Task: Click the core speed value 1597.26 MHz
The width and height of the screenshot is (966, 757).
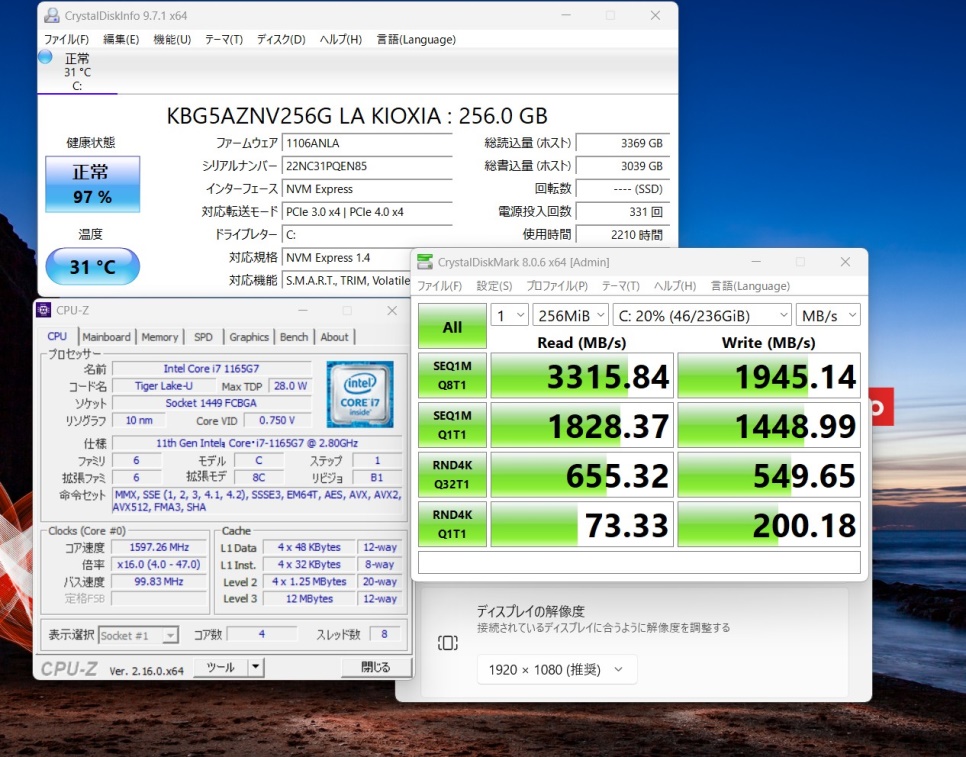Action: click(159, 547)
